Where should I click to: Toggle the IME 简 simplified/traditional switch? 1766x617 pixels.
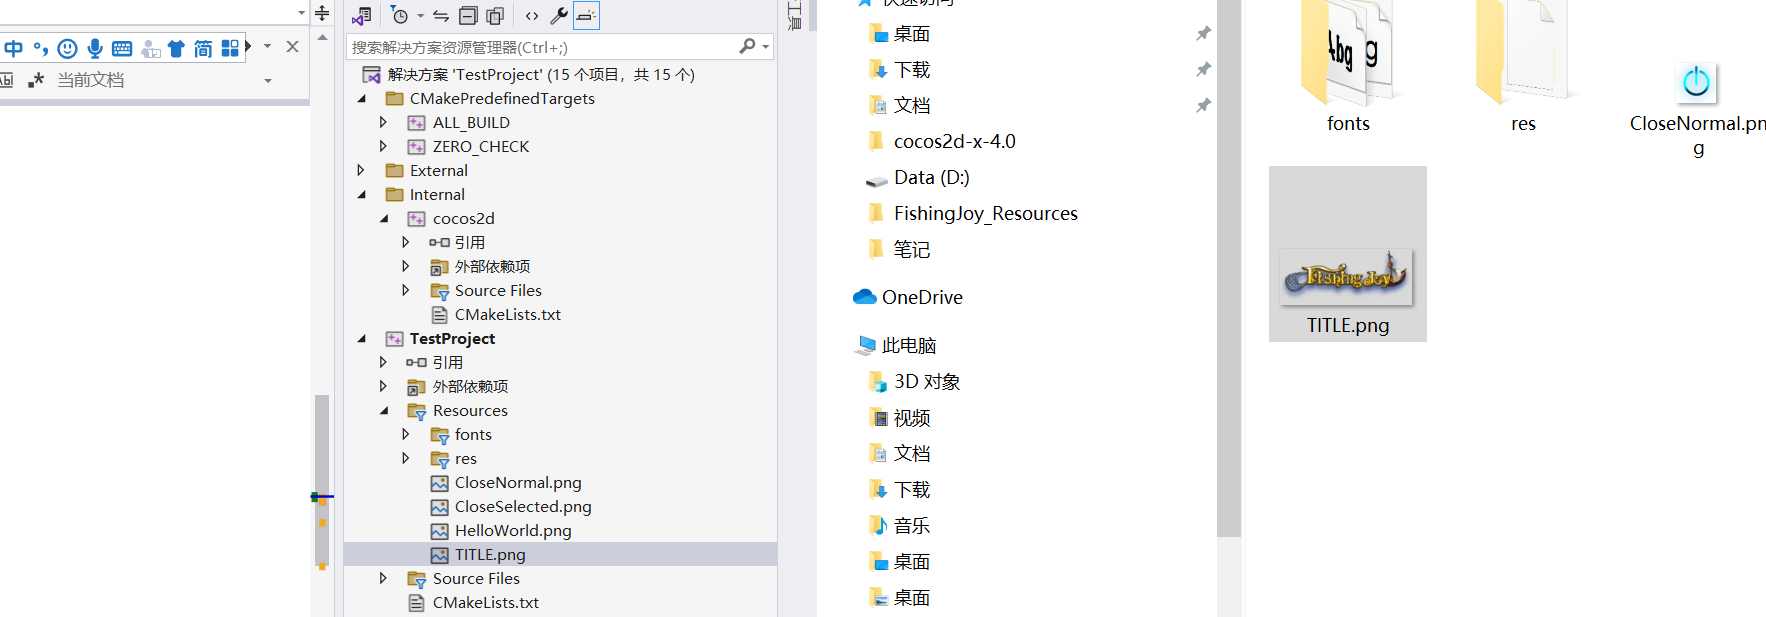click(203, 48)
